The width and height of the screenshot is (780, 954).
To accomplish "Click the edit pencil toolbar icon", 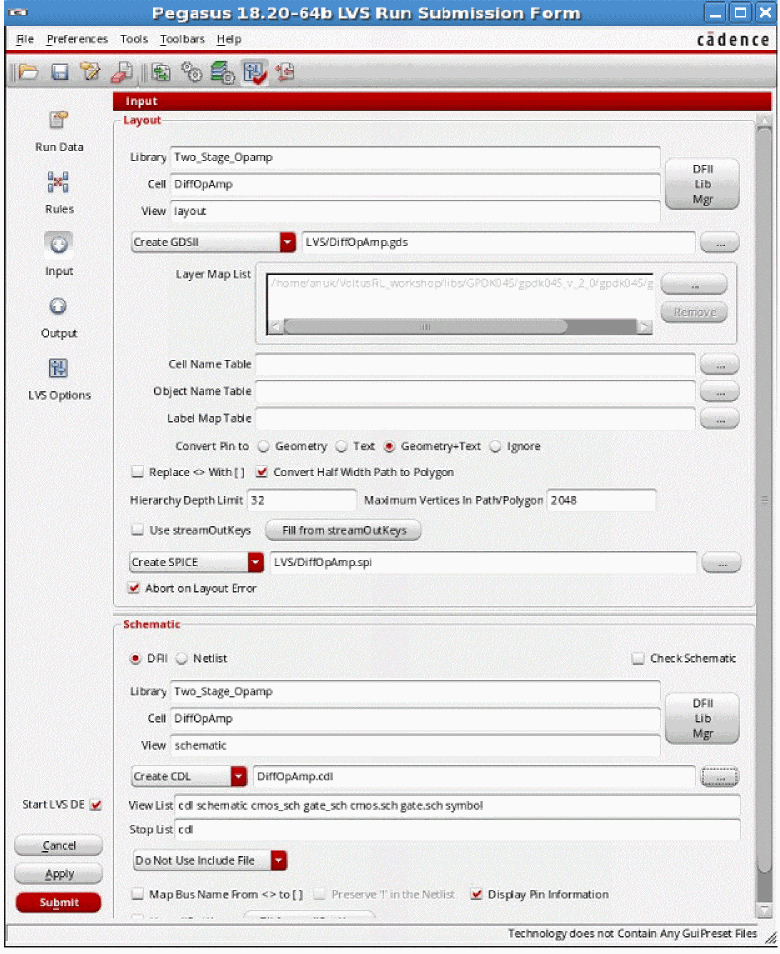I will coord(90,72).
